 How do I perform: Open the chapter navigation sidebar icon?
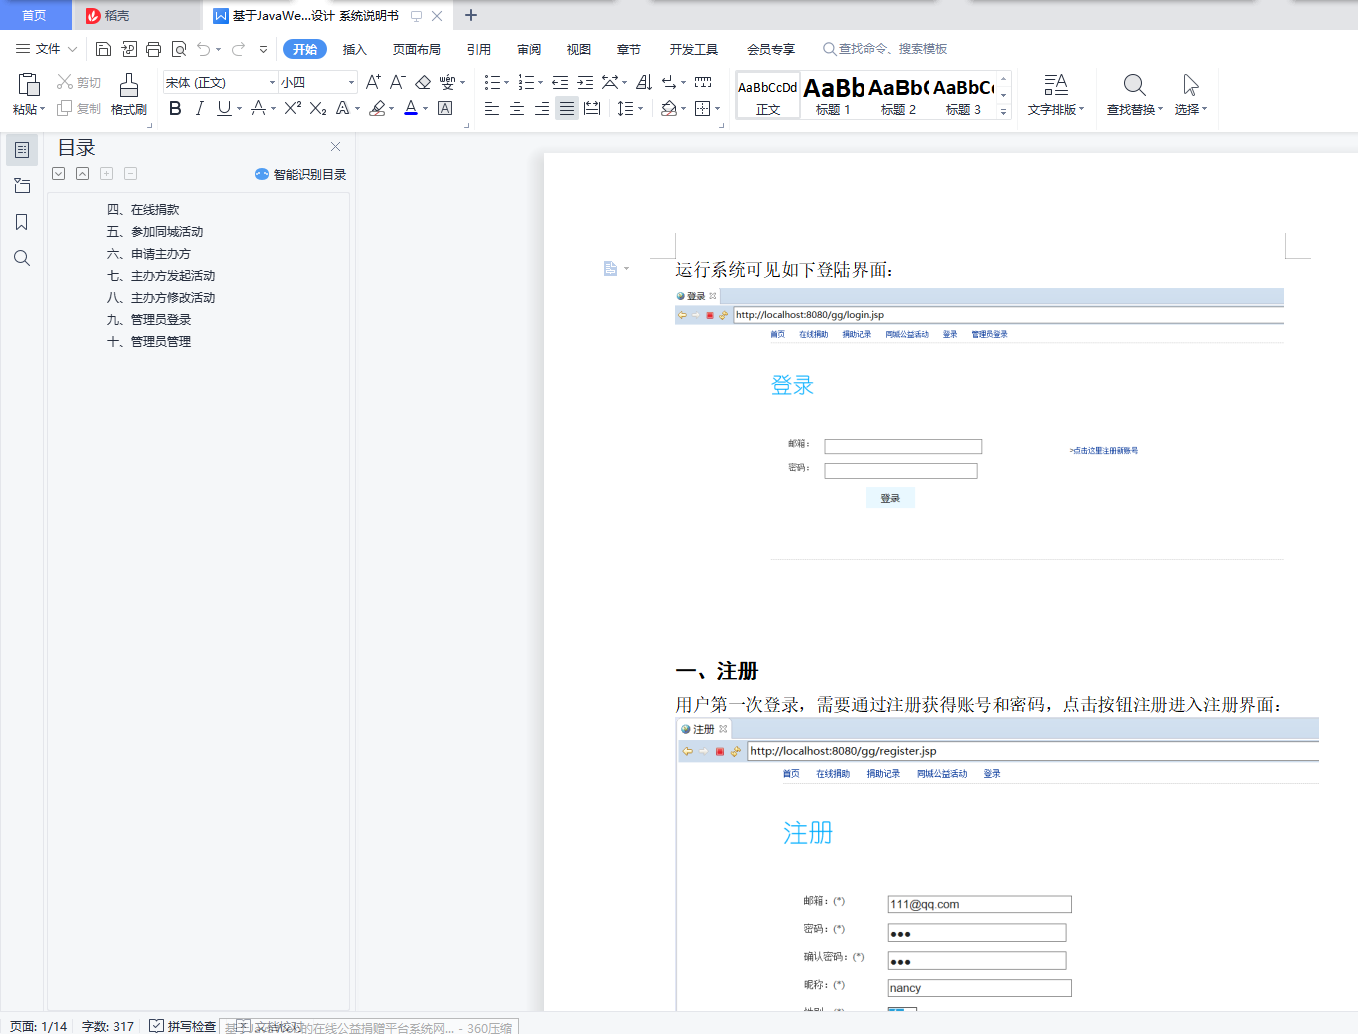[x=22, y=186]
